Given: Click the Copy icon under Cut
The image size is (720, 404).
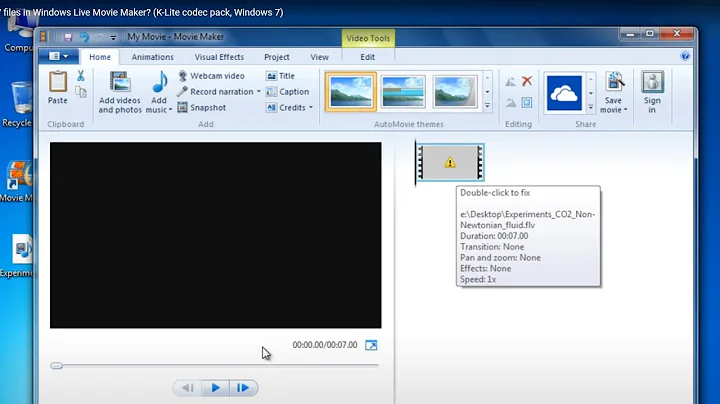Looking at the screenshot, I should (81, 92).
